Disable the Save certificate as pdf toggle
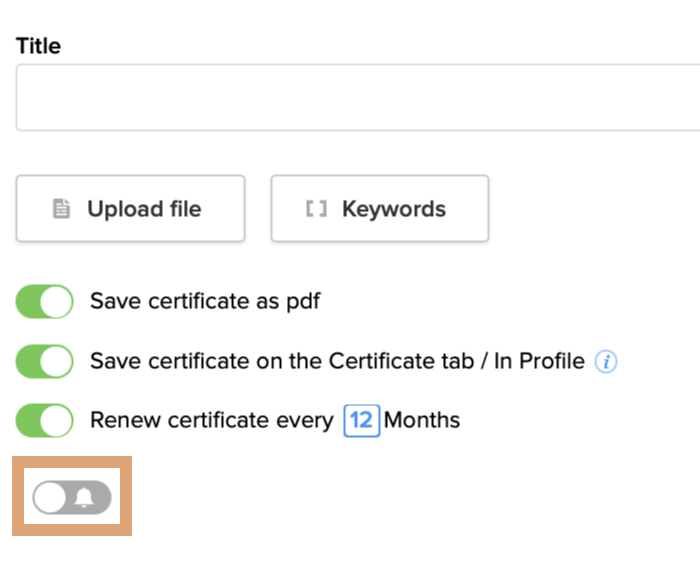Viewport: 700px width, 564px height. coord(45,302)
